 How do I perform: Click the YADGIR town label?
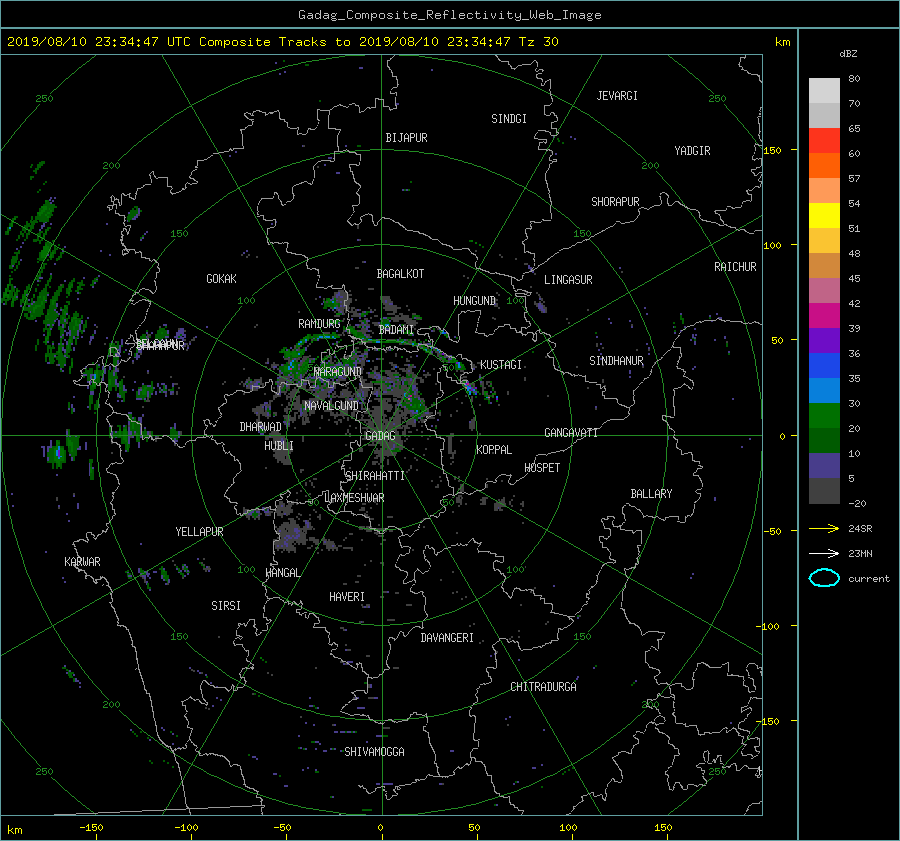click(692, 151)
